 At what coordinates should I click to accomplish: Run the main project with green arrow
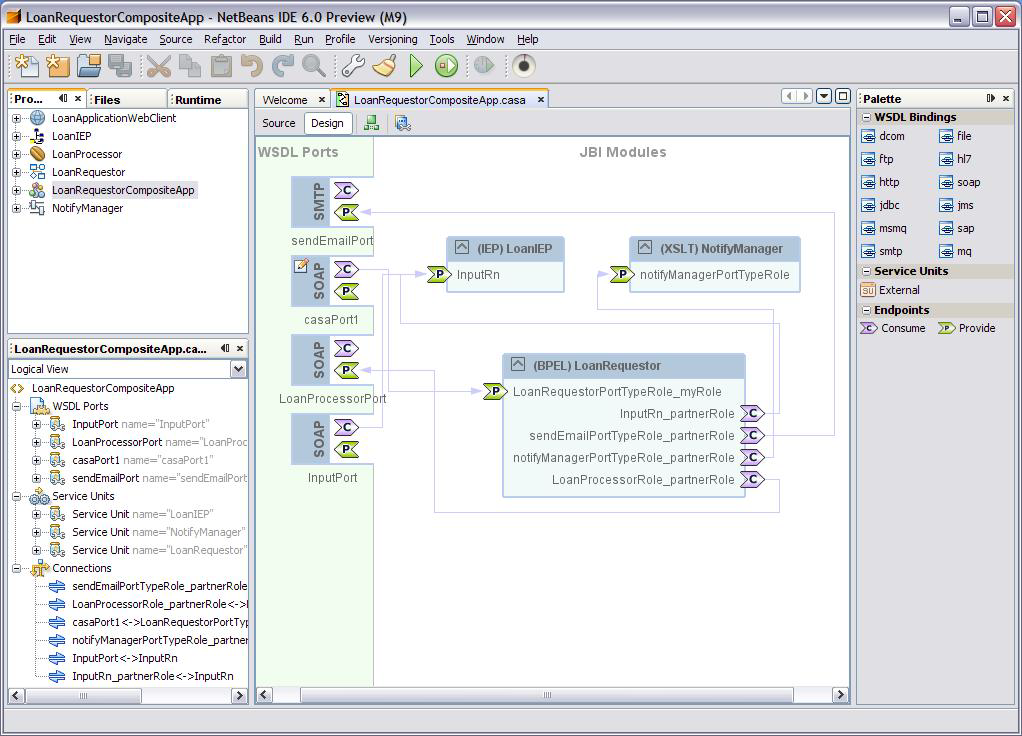point(416,66)
